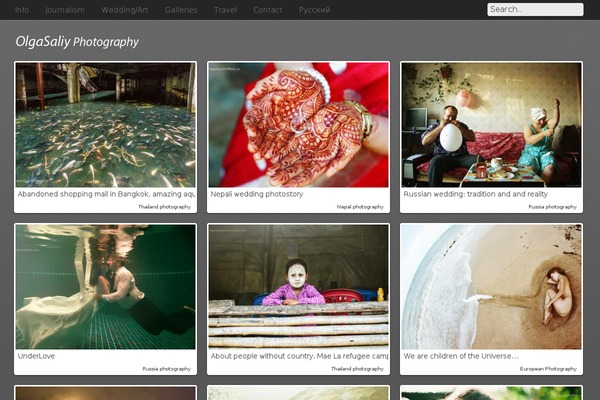
Task: Click the 'Nepali wedding photostory' title
Action: point(257,194)
